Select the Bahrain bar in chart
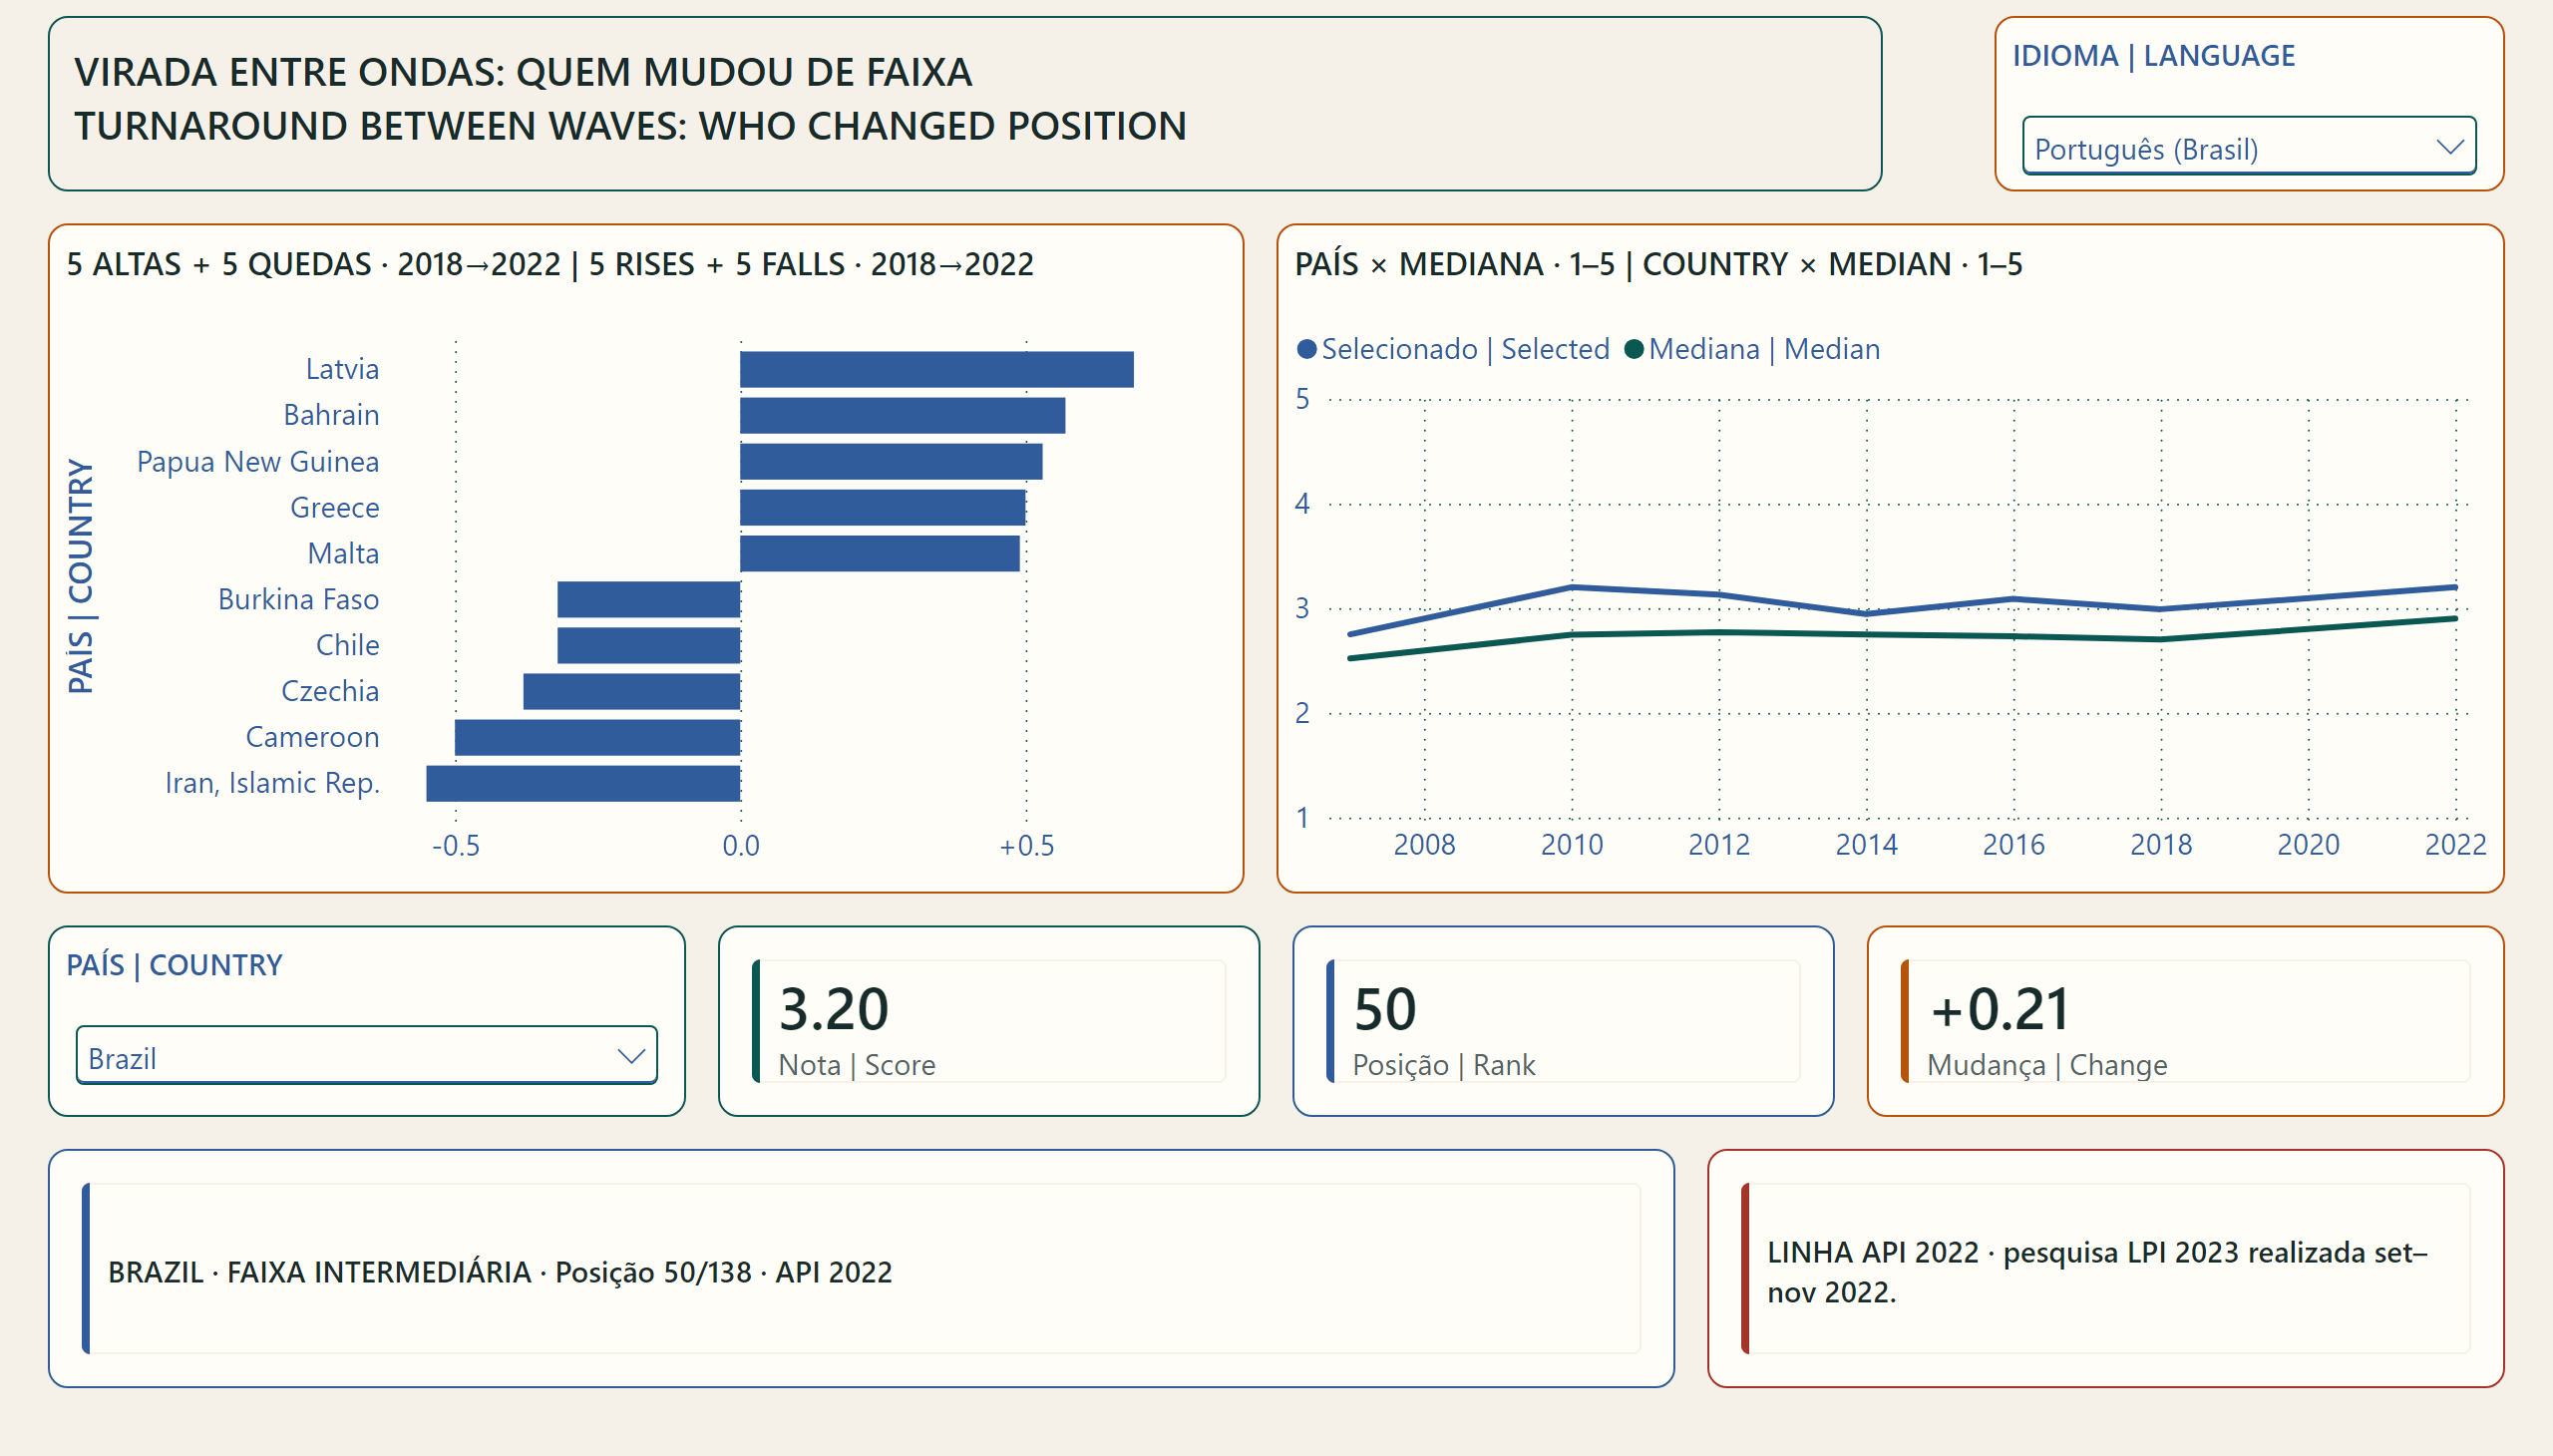This screenshot has height=1456, width=2553. [902, 415]
